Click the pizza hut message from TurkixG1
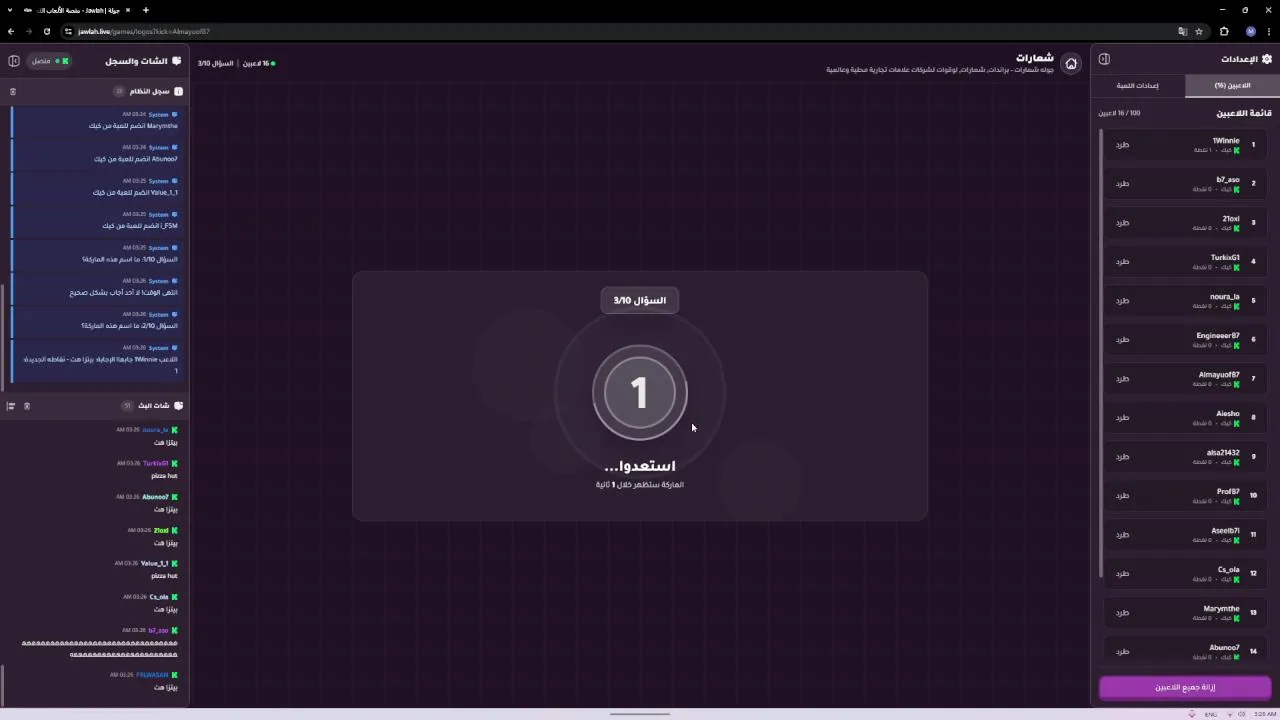 [x=164, y=476]
